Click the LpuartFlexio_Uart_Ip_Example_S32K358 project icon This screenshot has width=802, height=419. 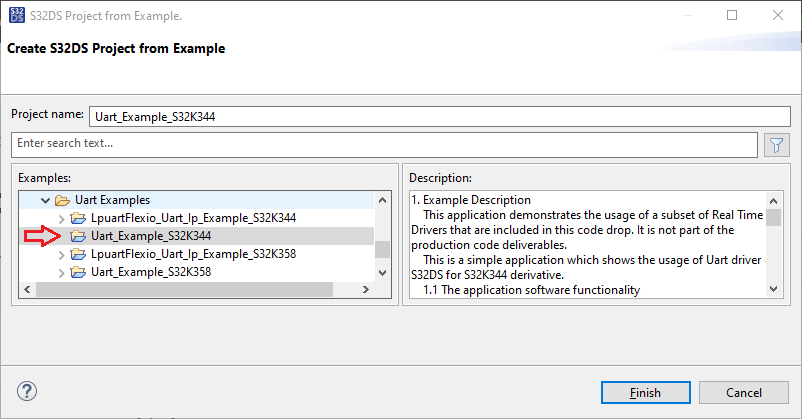(79, 254)
